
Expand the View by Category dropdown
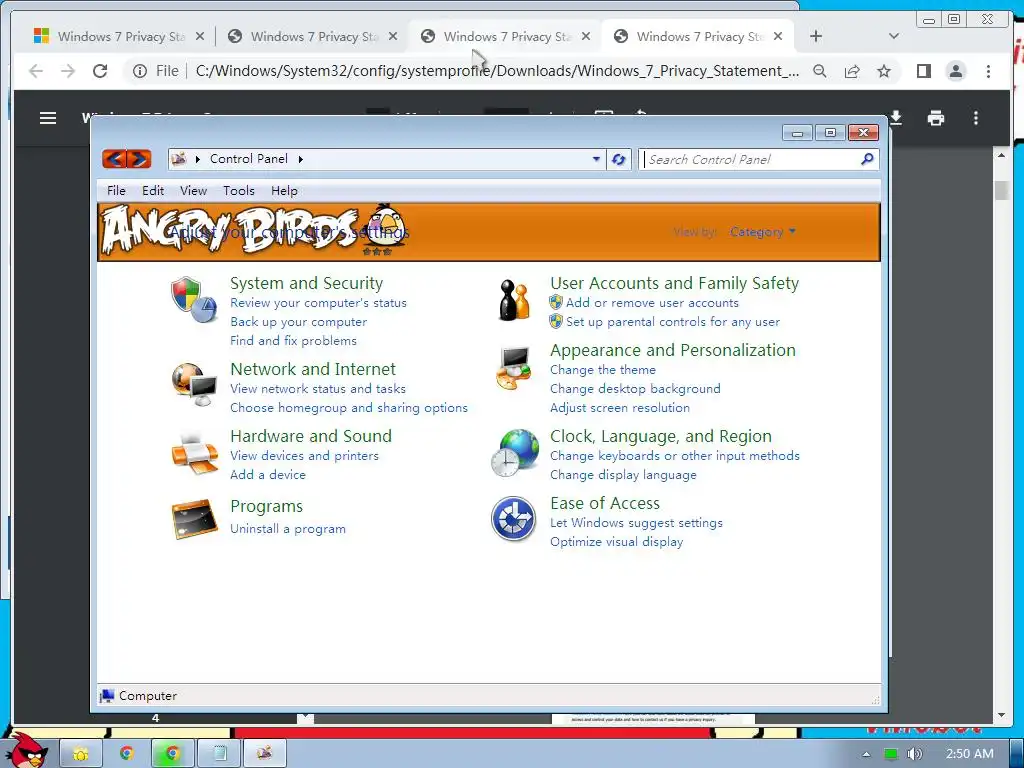pos(763,232)
